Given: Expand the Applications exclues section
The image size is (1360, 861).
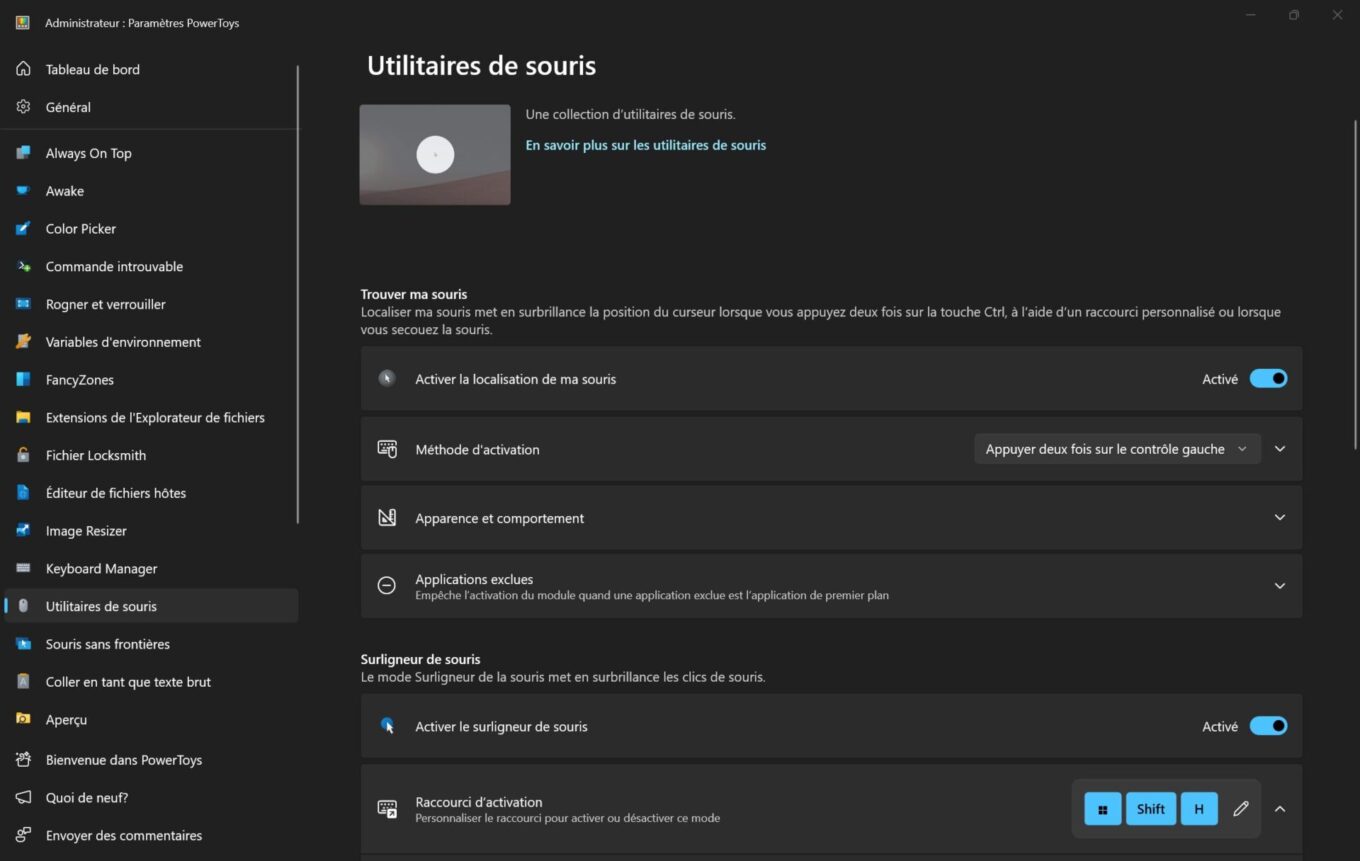Looking at the screenshot, I should [1280, 586].
